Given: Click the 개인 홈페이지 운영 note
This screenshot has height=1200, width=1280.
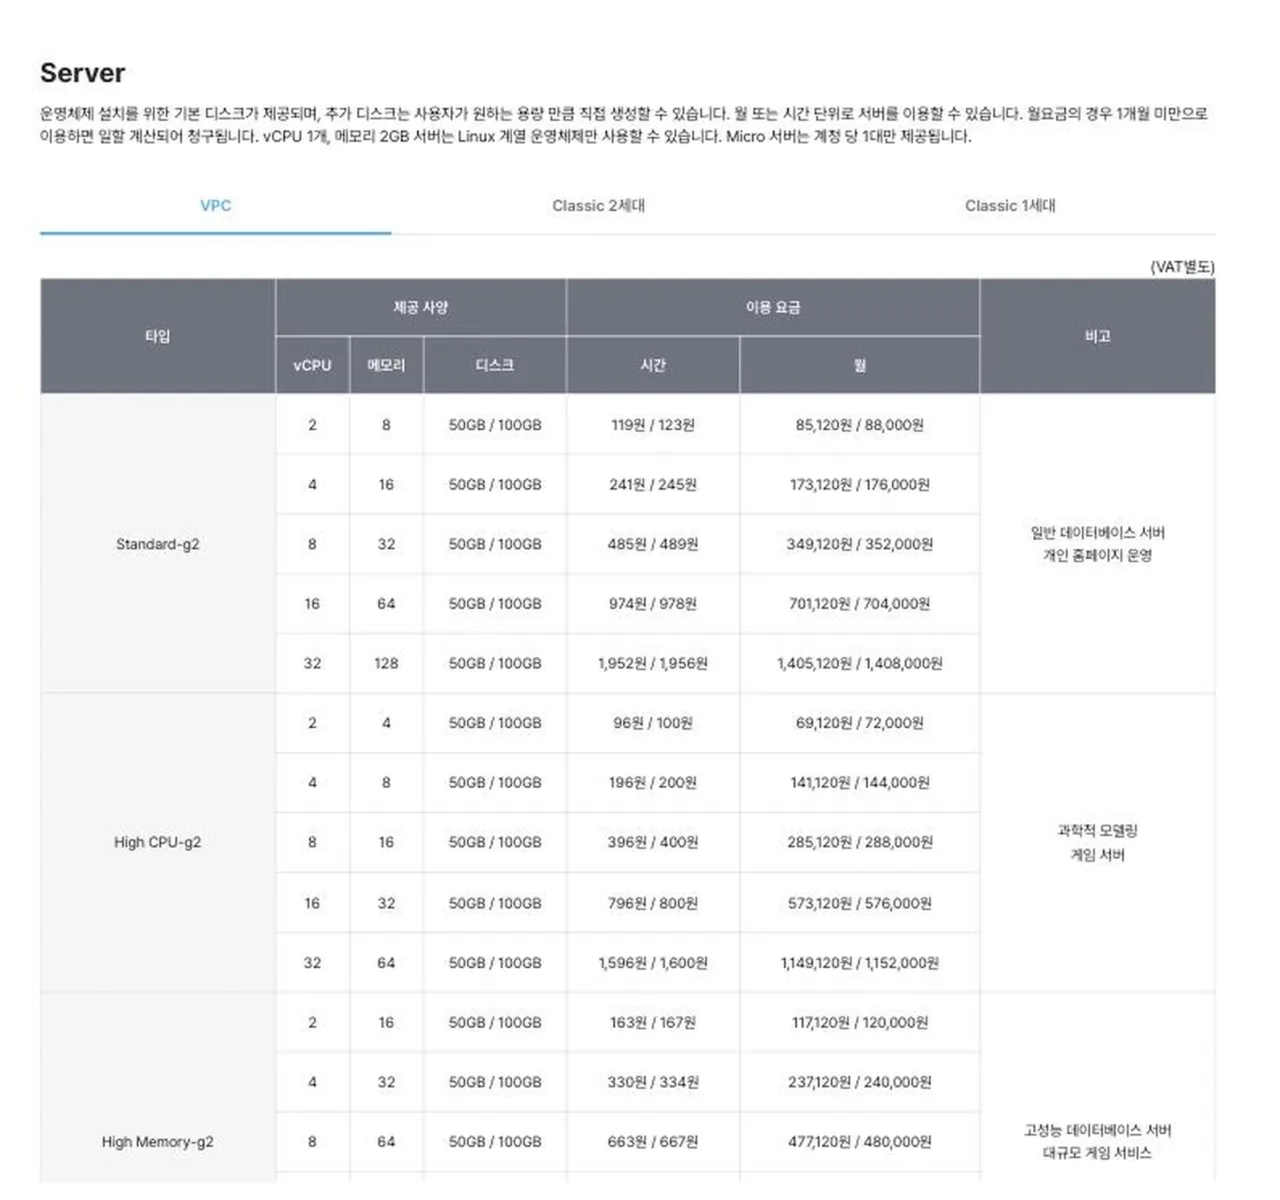Looking at the screenshot, I should [1098, 555].
